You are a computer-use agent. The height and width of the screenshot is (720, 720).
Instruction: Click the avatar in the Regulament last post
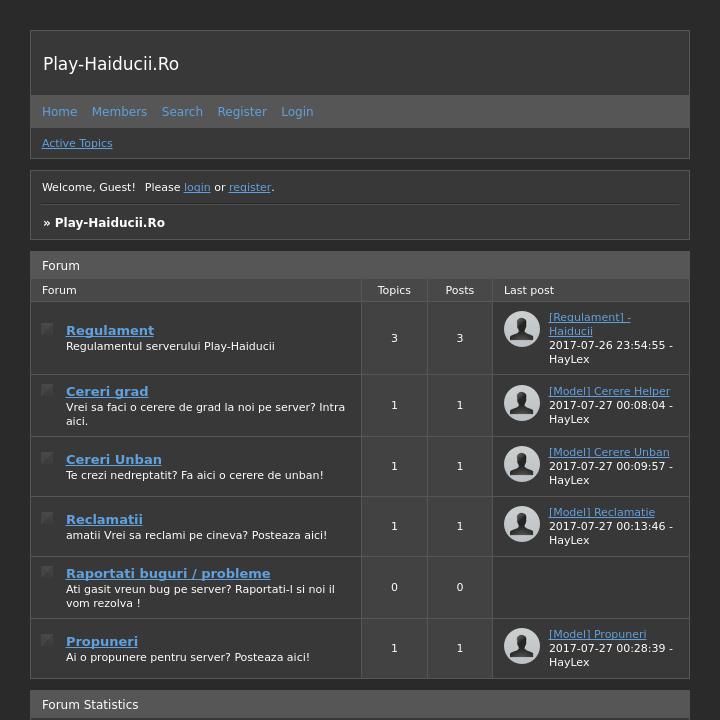coord(521,329)
